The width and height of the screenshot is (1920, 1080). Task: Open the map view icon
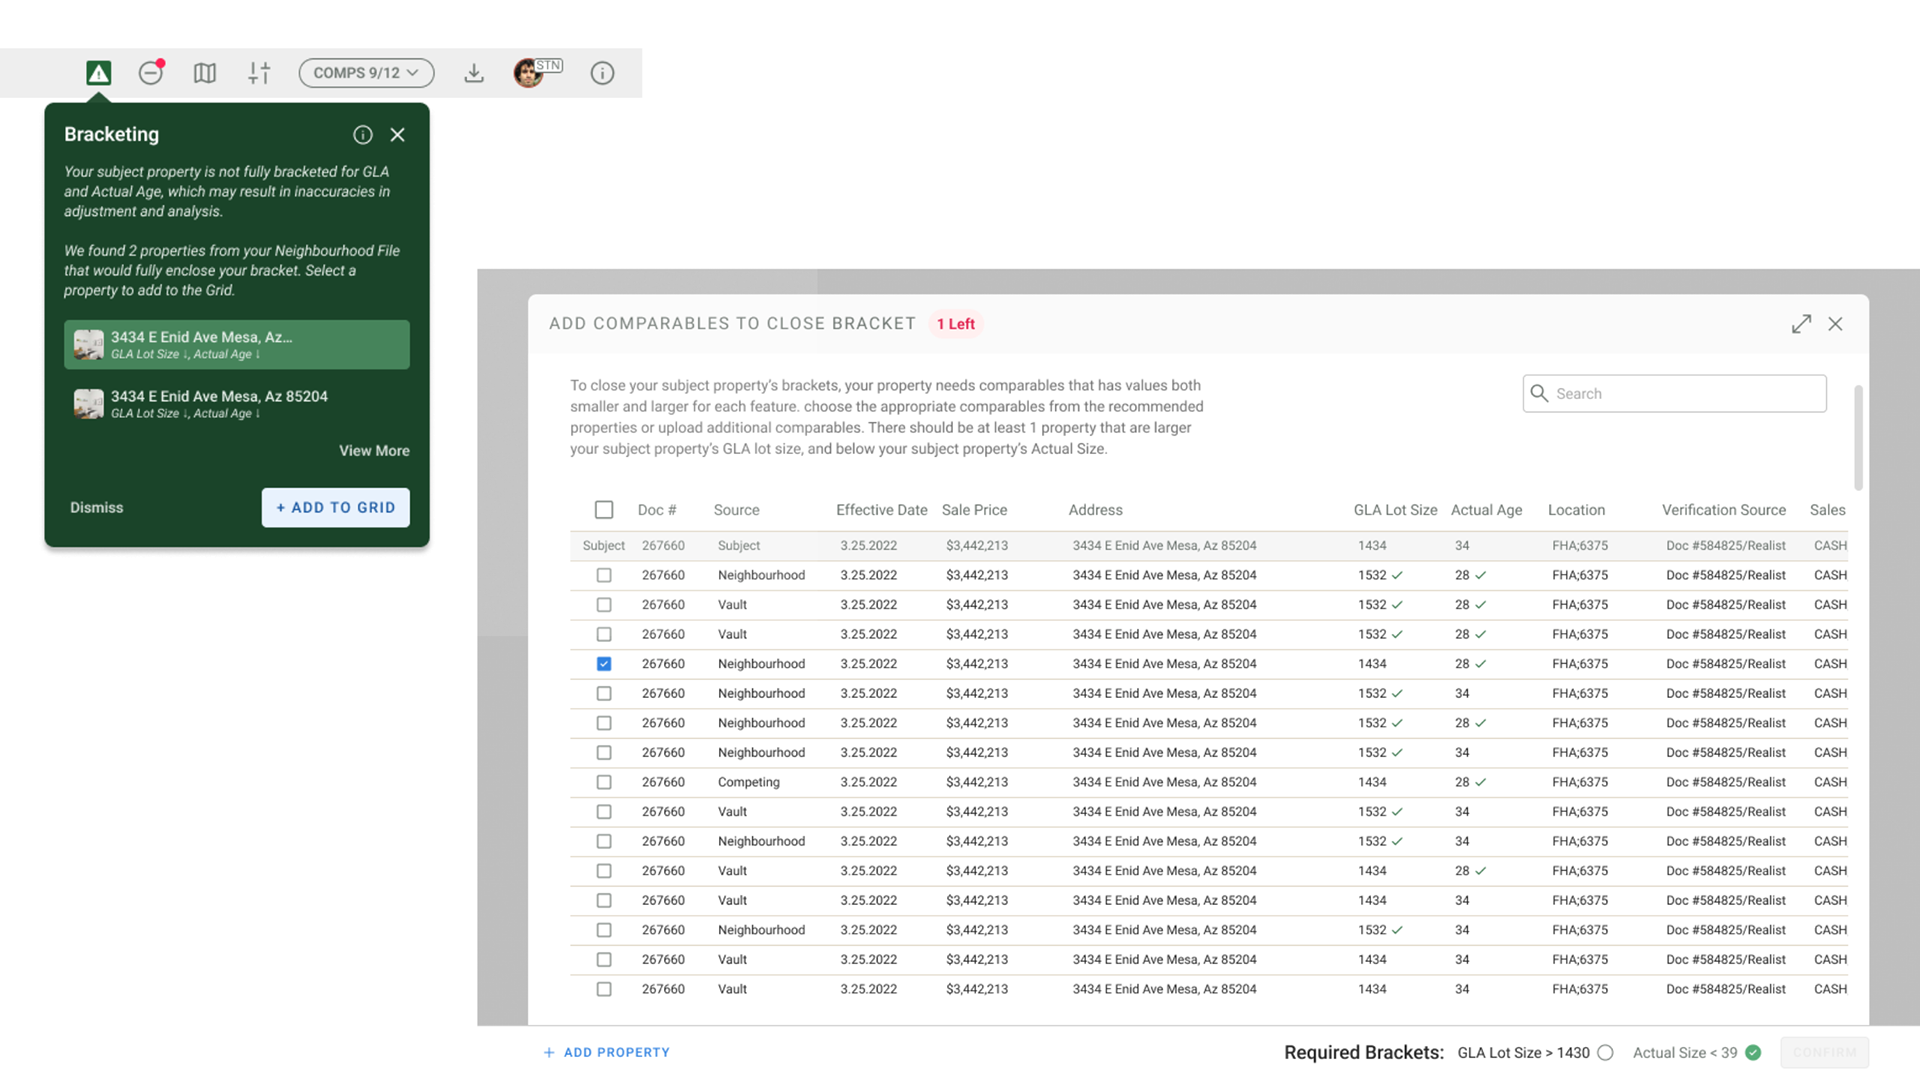[205, 73]
